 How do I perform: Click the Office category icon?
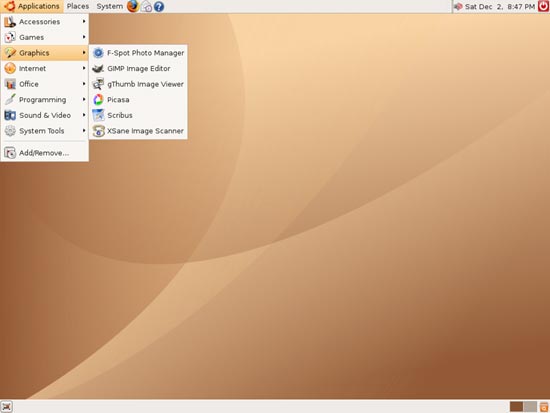pyautogui.click(x=10, y=84)
